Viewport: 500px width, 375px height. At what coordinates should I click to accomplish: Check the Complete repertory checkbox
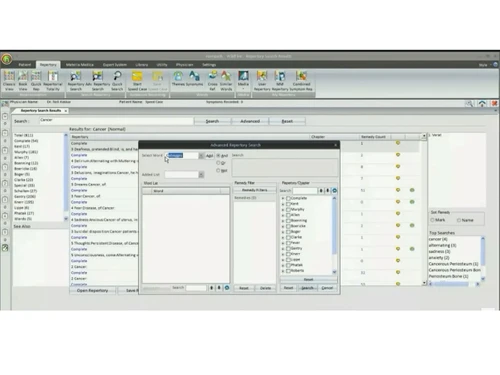coord(288,198)
